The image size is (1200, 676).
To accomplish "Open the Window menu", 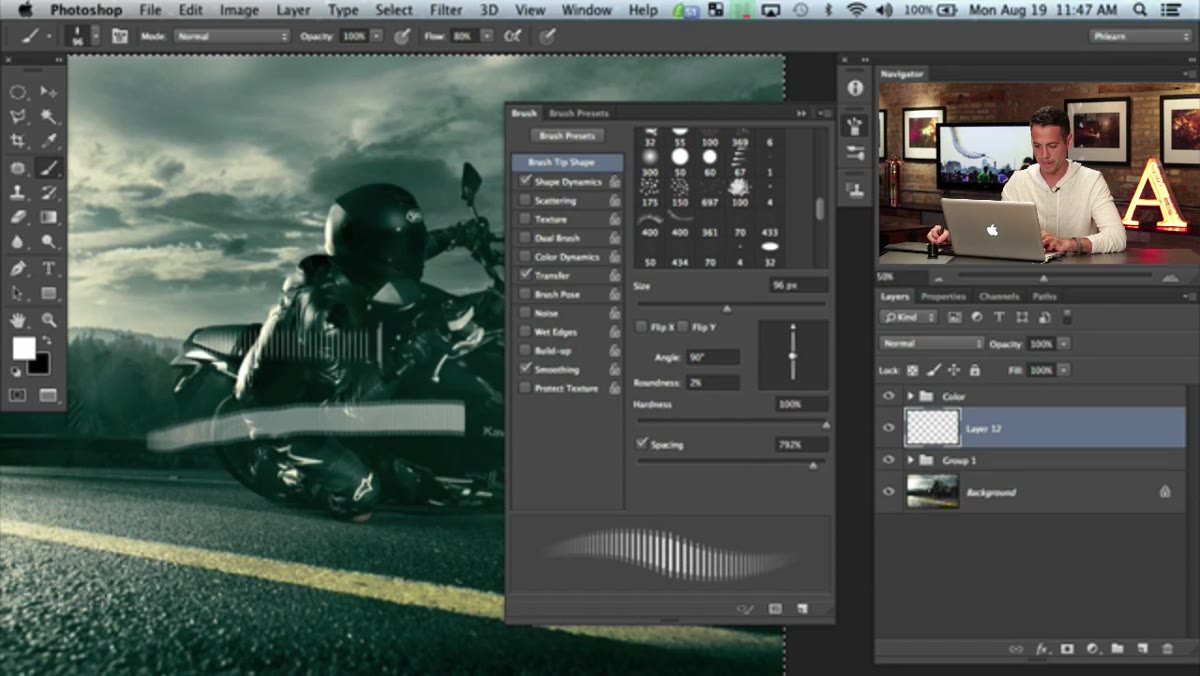I will pyautogui.click(x=587, y=10).
